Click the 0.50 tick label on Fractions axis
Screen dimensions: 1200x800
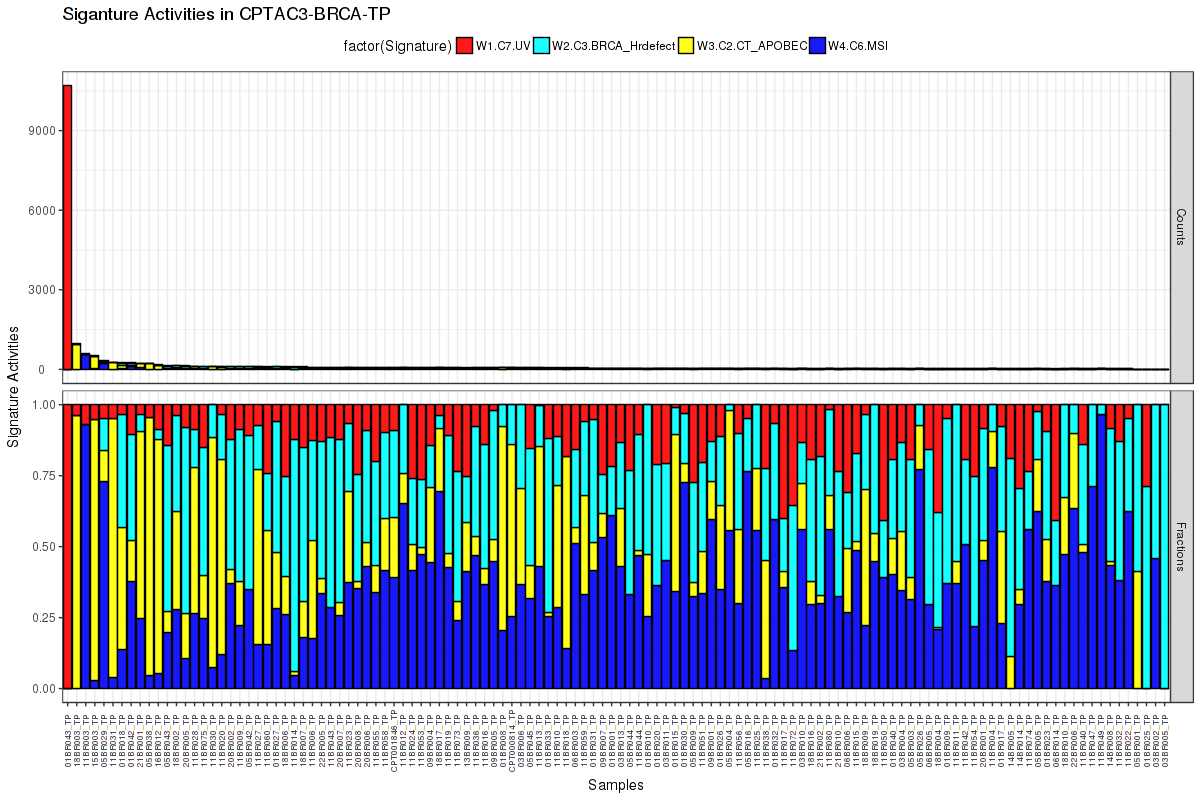pos(43,547)
